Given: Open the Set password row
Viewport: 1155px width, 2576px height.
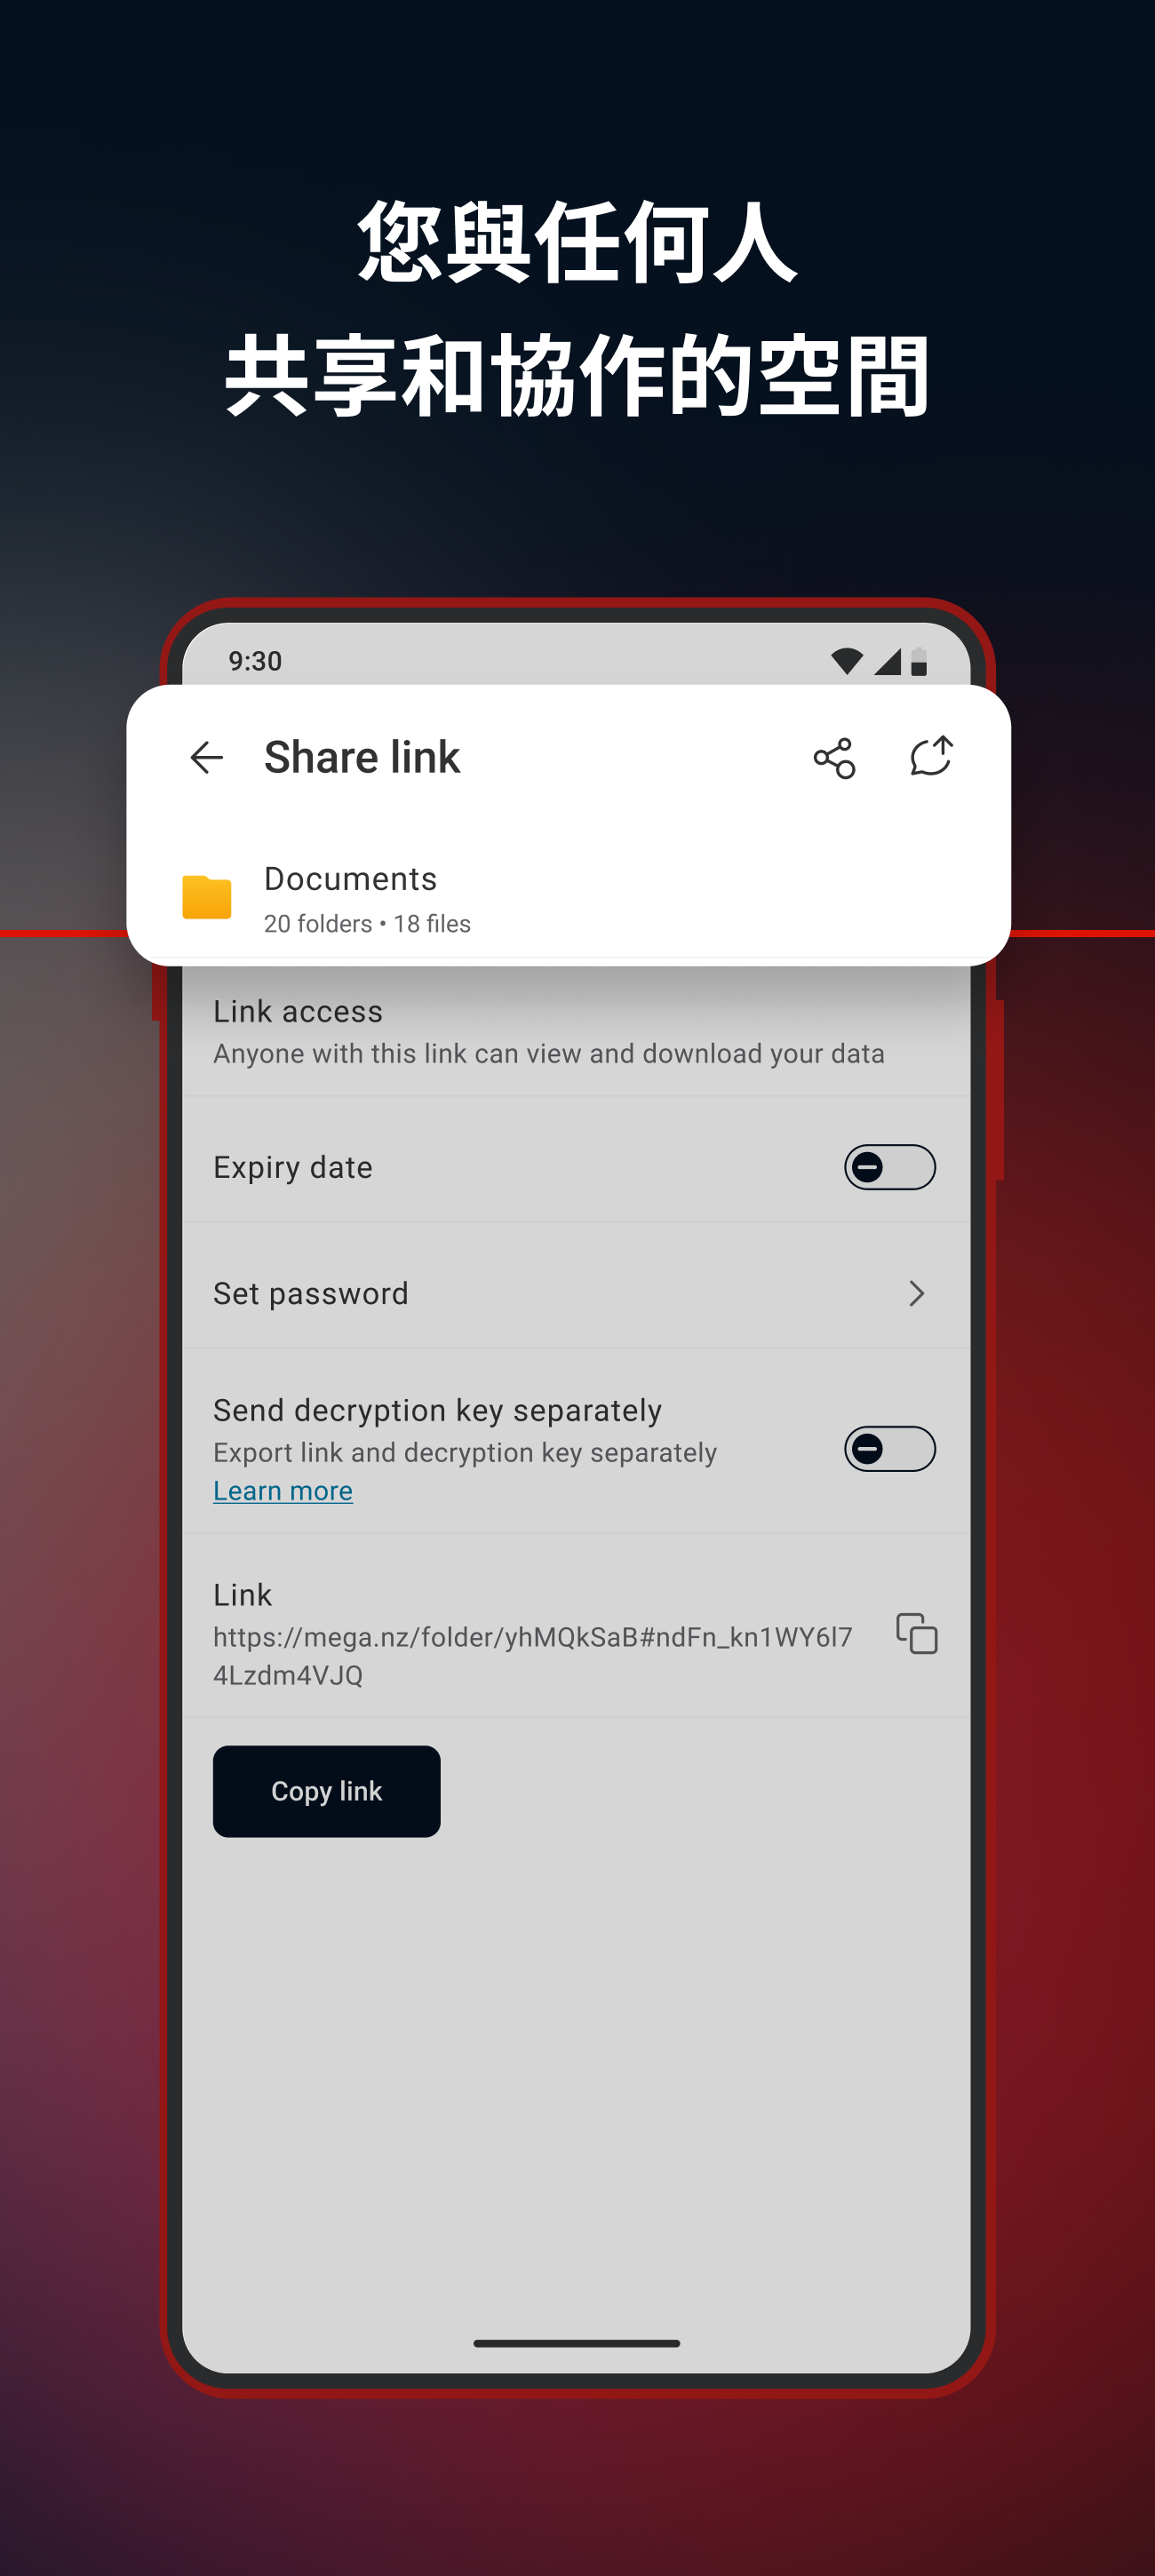Looking at the screenshot, I should click(x=576, y=1293).
